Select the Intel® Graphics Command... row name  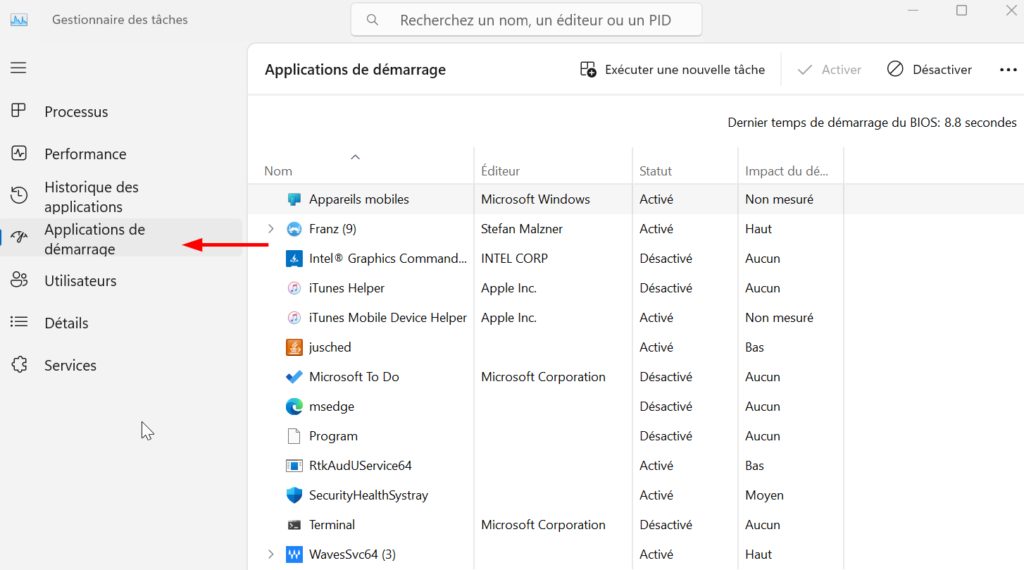point(388,259)
